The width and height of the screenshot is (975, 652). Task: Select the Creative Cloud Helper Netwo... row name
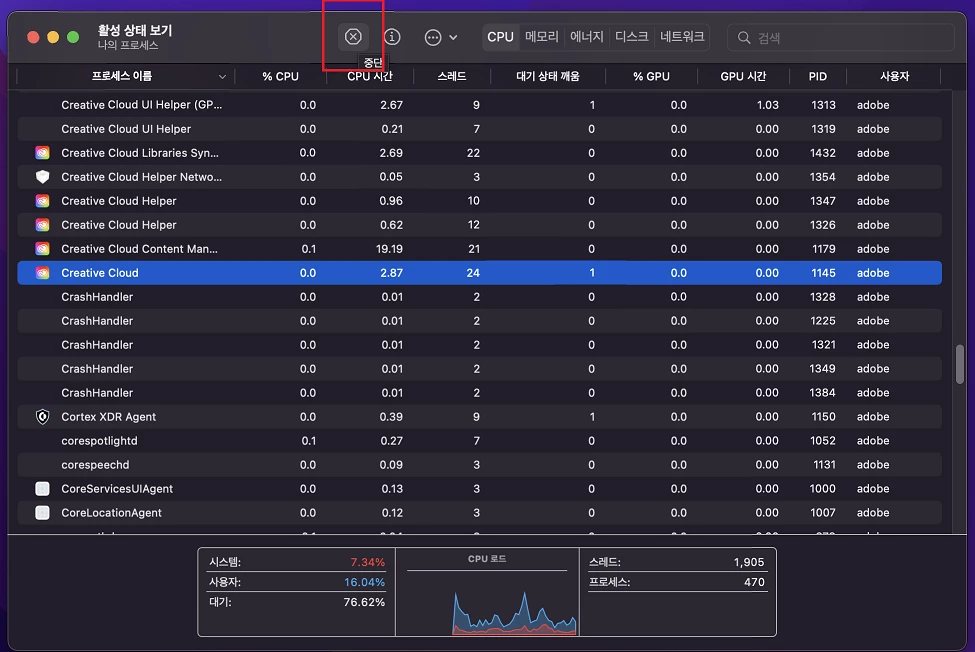point(141,177)
